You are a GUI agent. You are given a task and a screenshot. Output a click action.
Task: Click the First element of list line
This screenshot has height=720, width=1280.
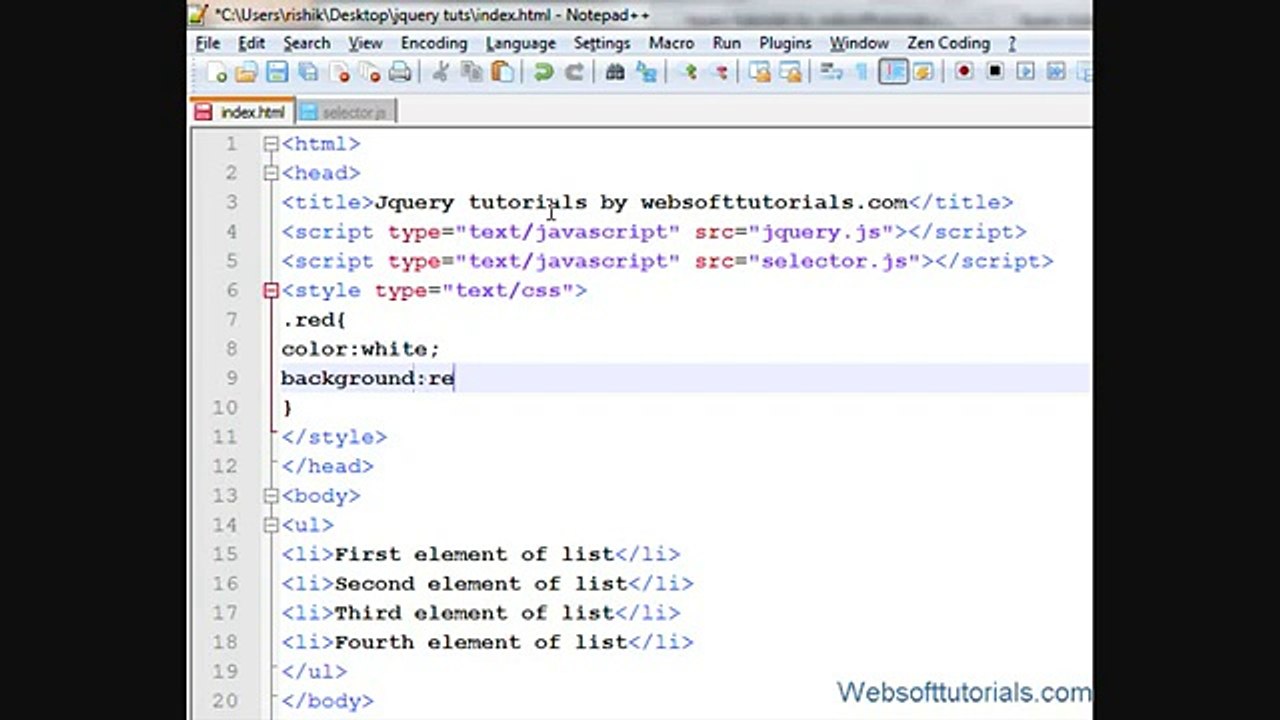coord(480,554)
